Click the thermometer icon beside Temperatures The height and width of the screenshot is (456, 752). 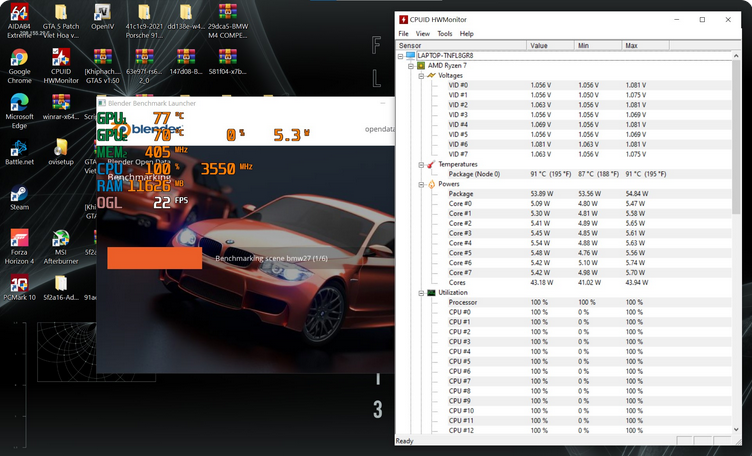point(431,164)
